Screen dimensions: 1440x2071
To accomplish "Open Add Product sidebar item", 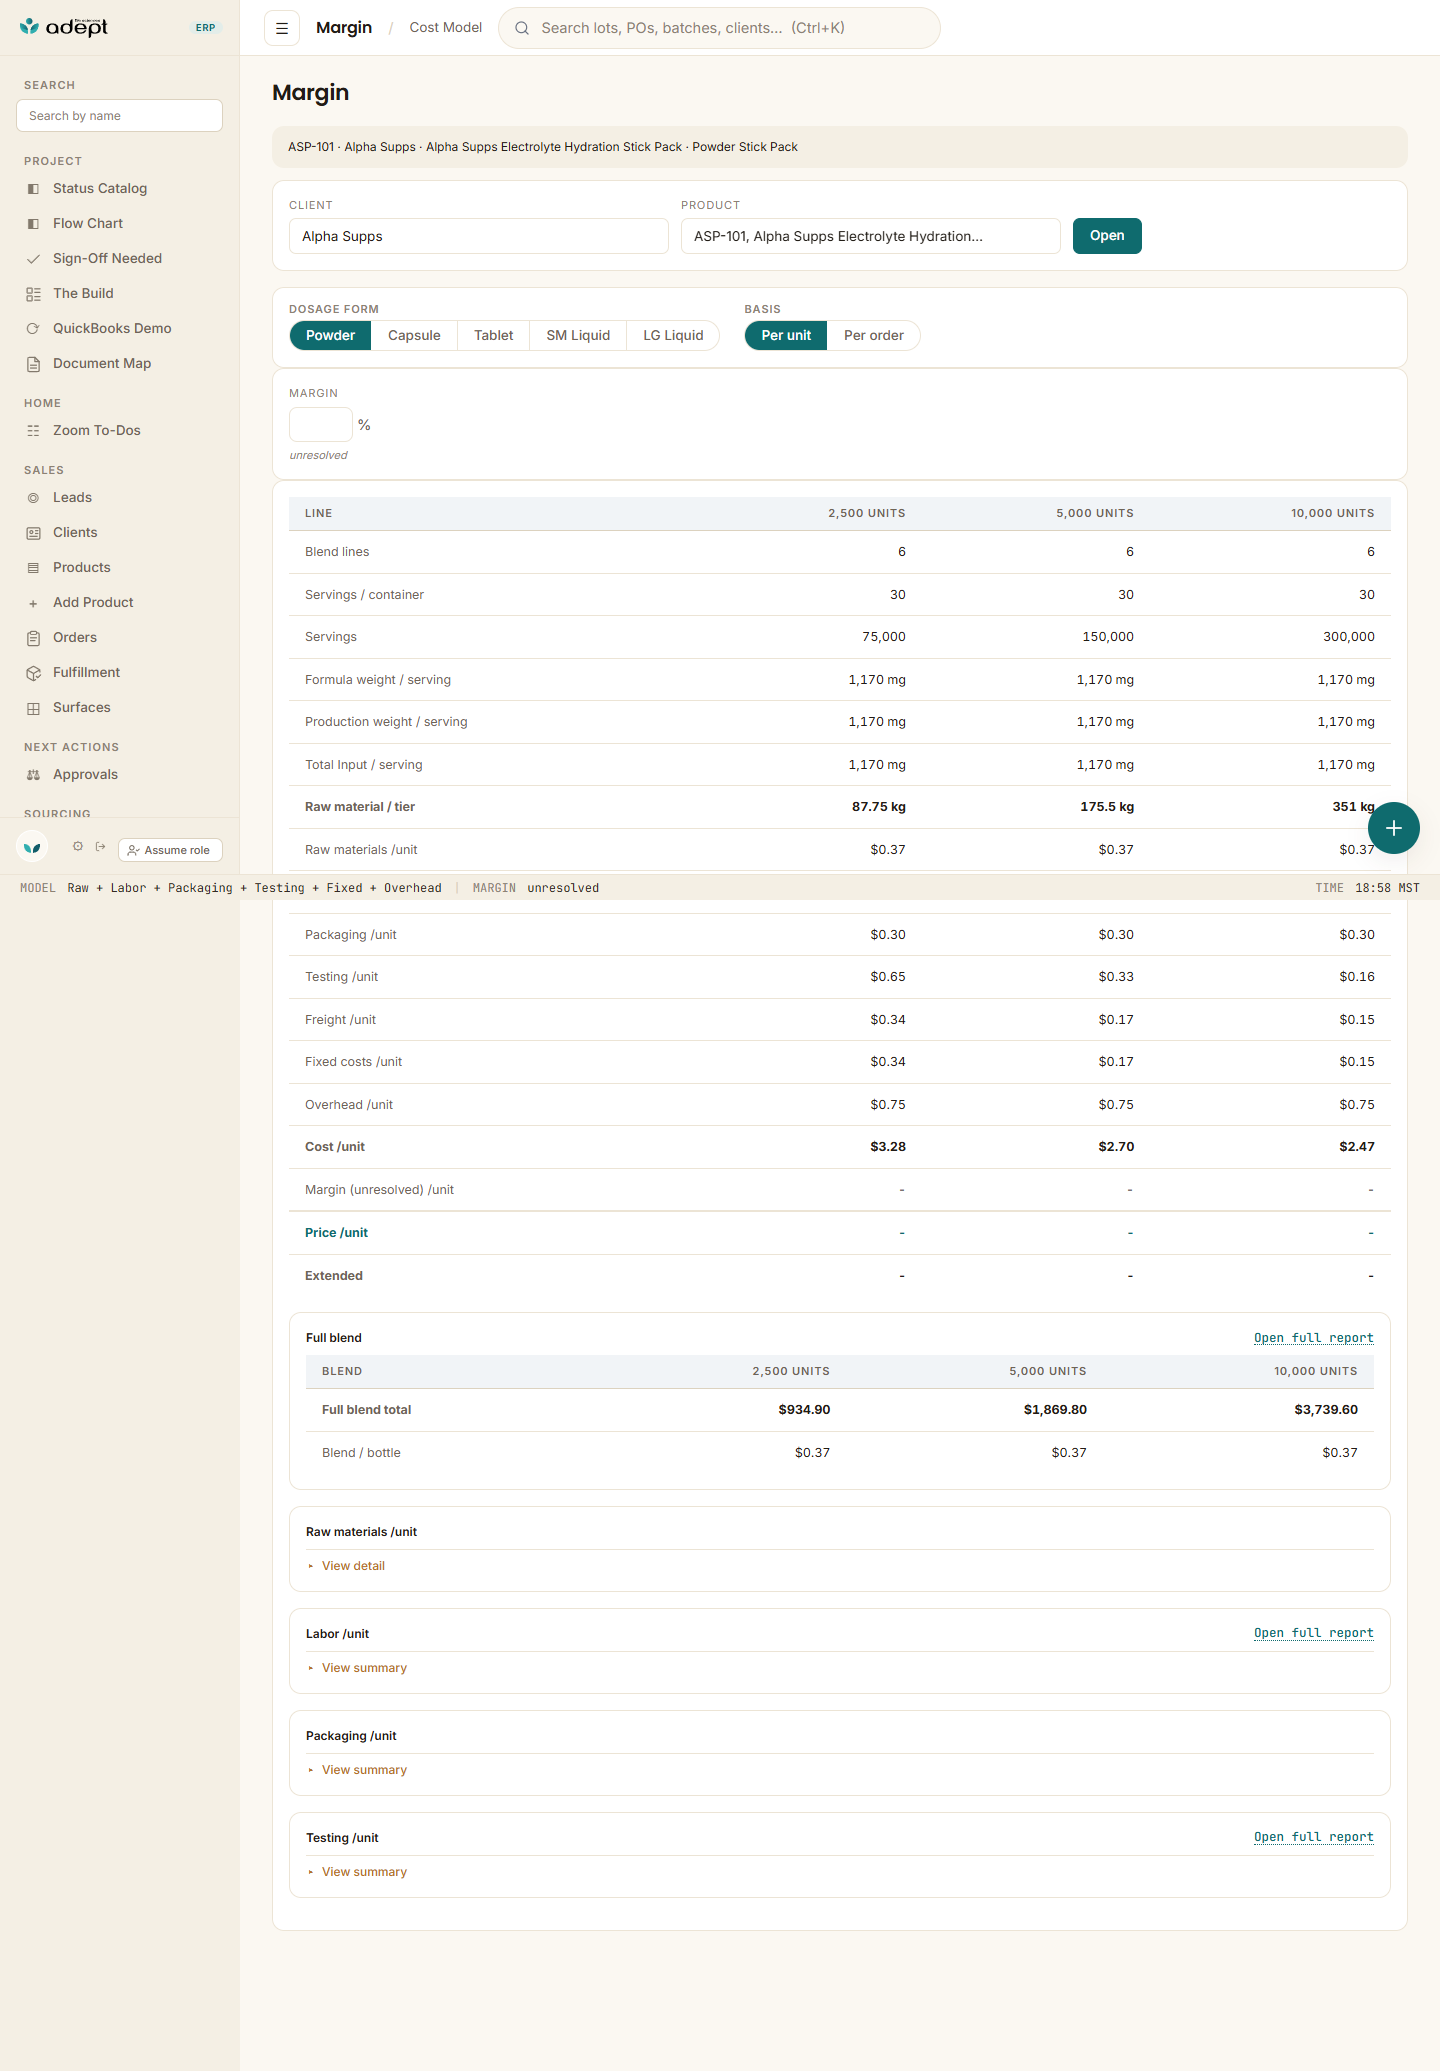I will click(x=93, y=602).
